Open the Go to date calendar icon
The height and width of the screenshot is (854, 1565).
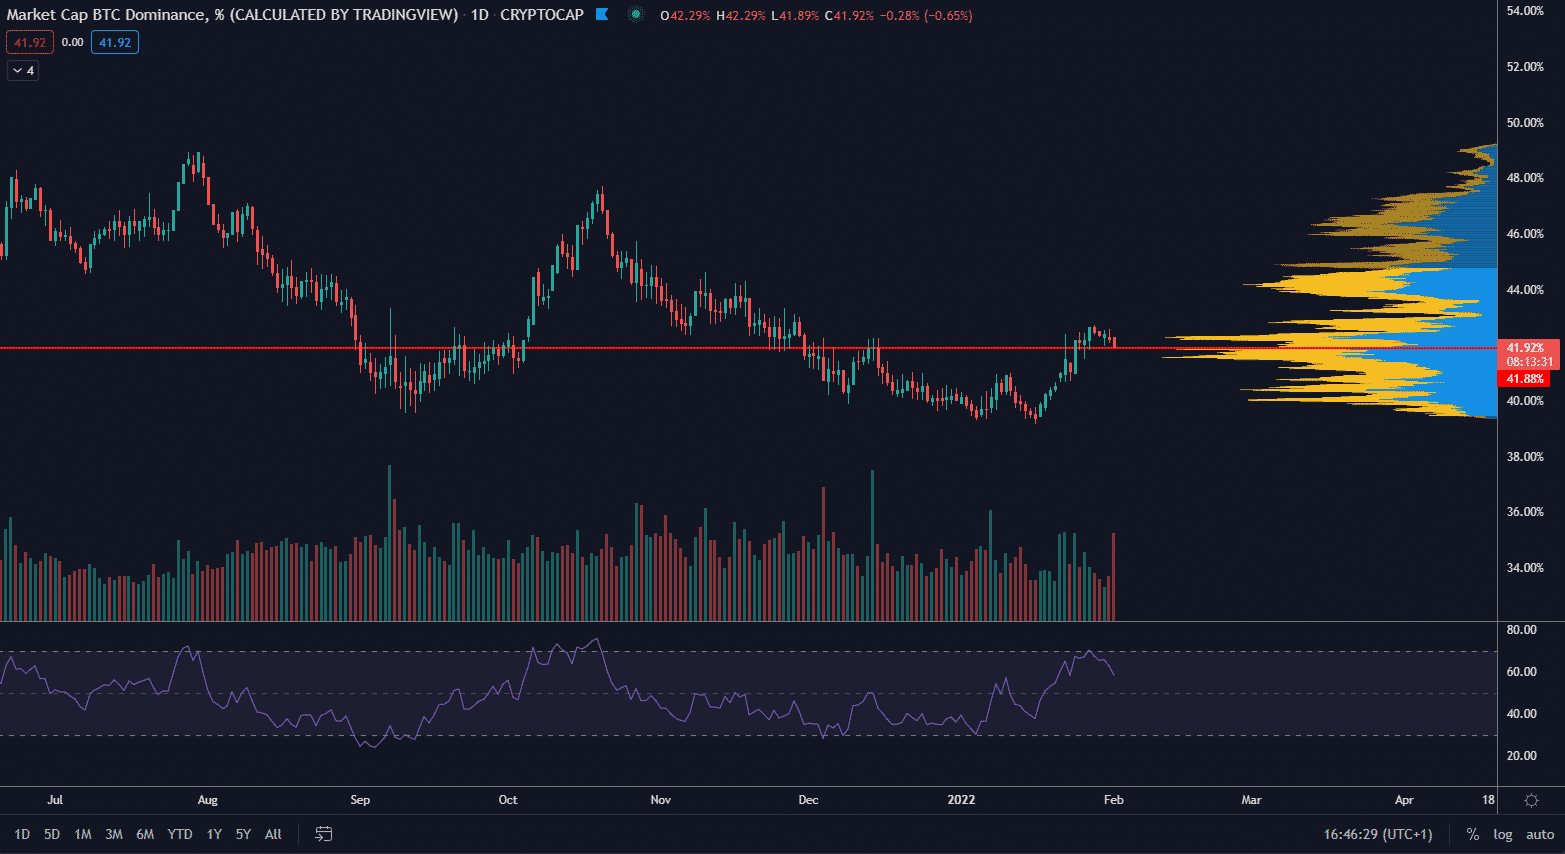coord(323,834)
